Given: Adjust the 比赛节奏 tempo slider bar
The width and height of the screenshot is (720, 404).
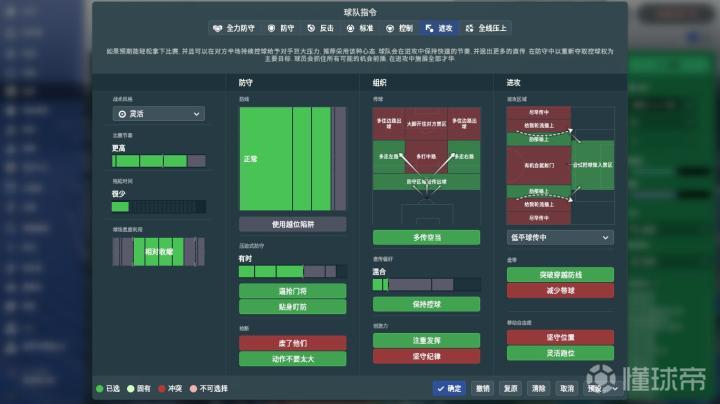Looking at the screenshot, I should (x=159, y=161).
